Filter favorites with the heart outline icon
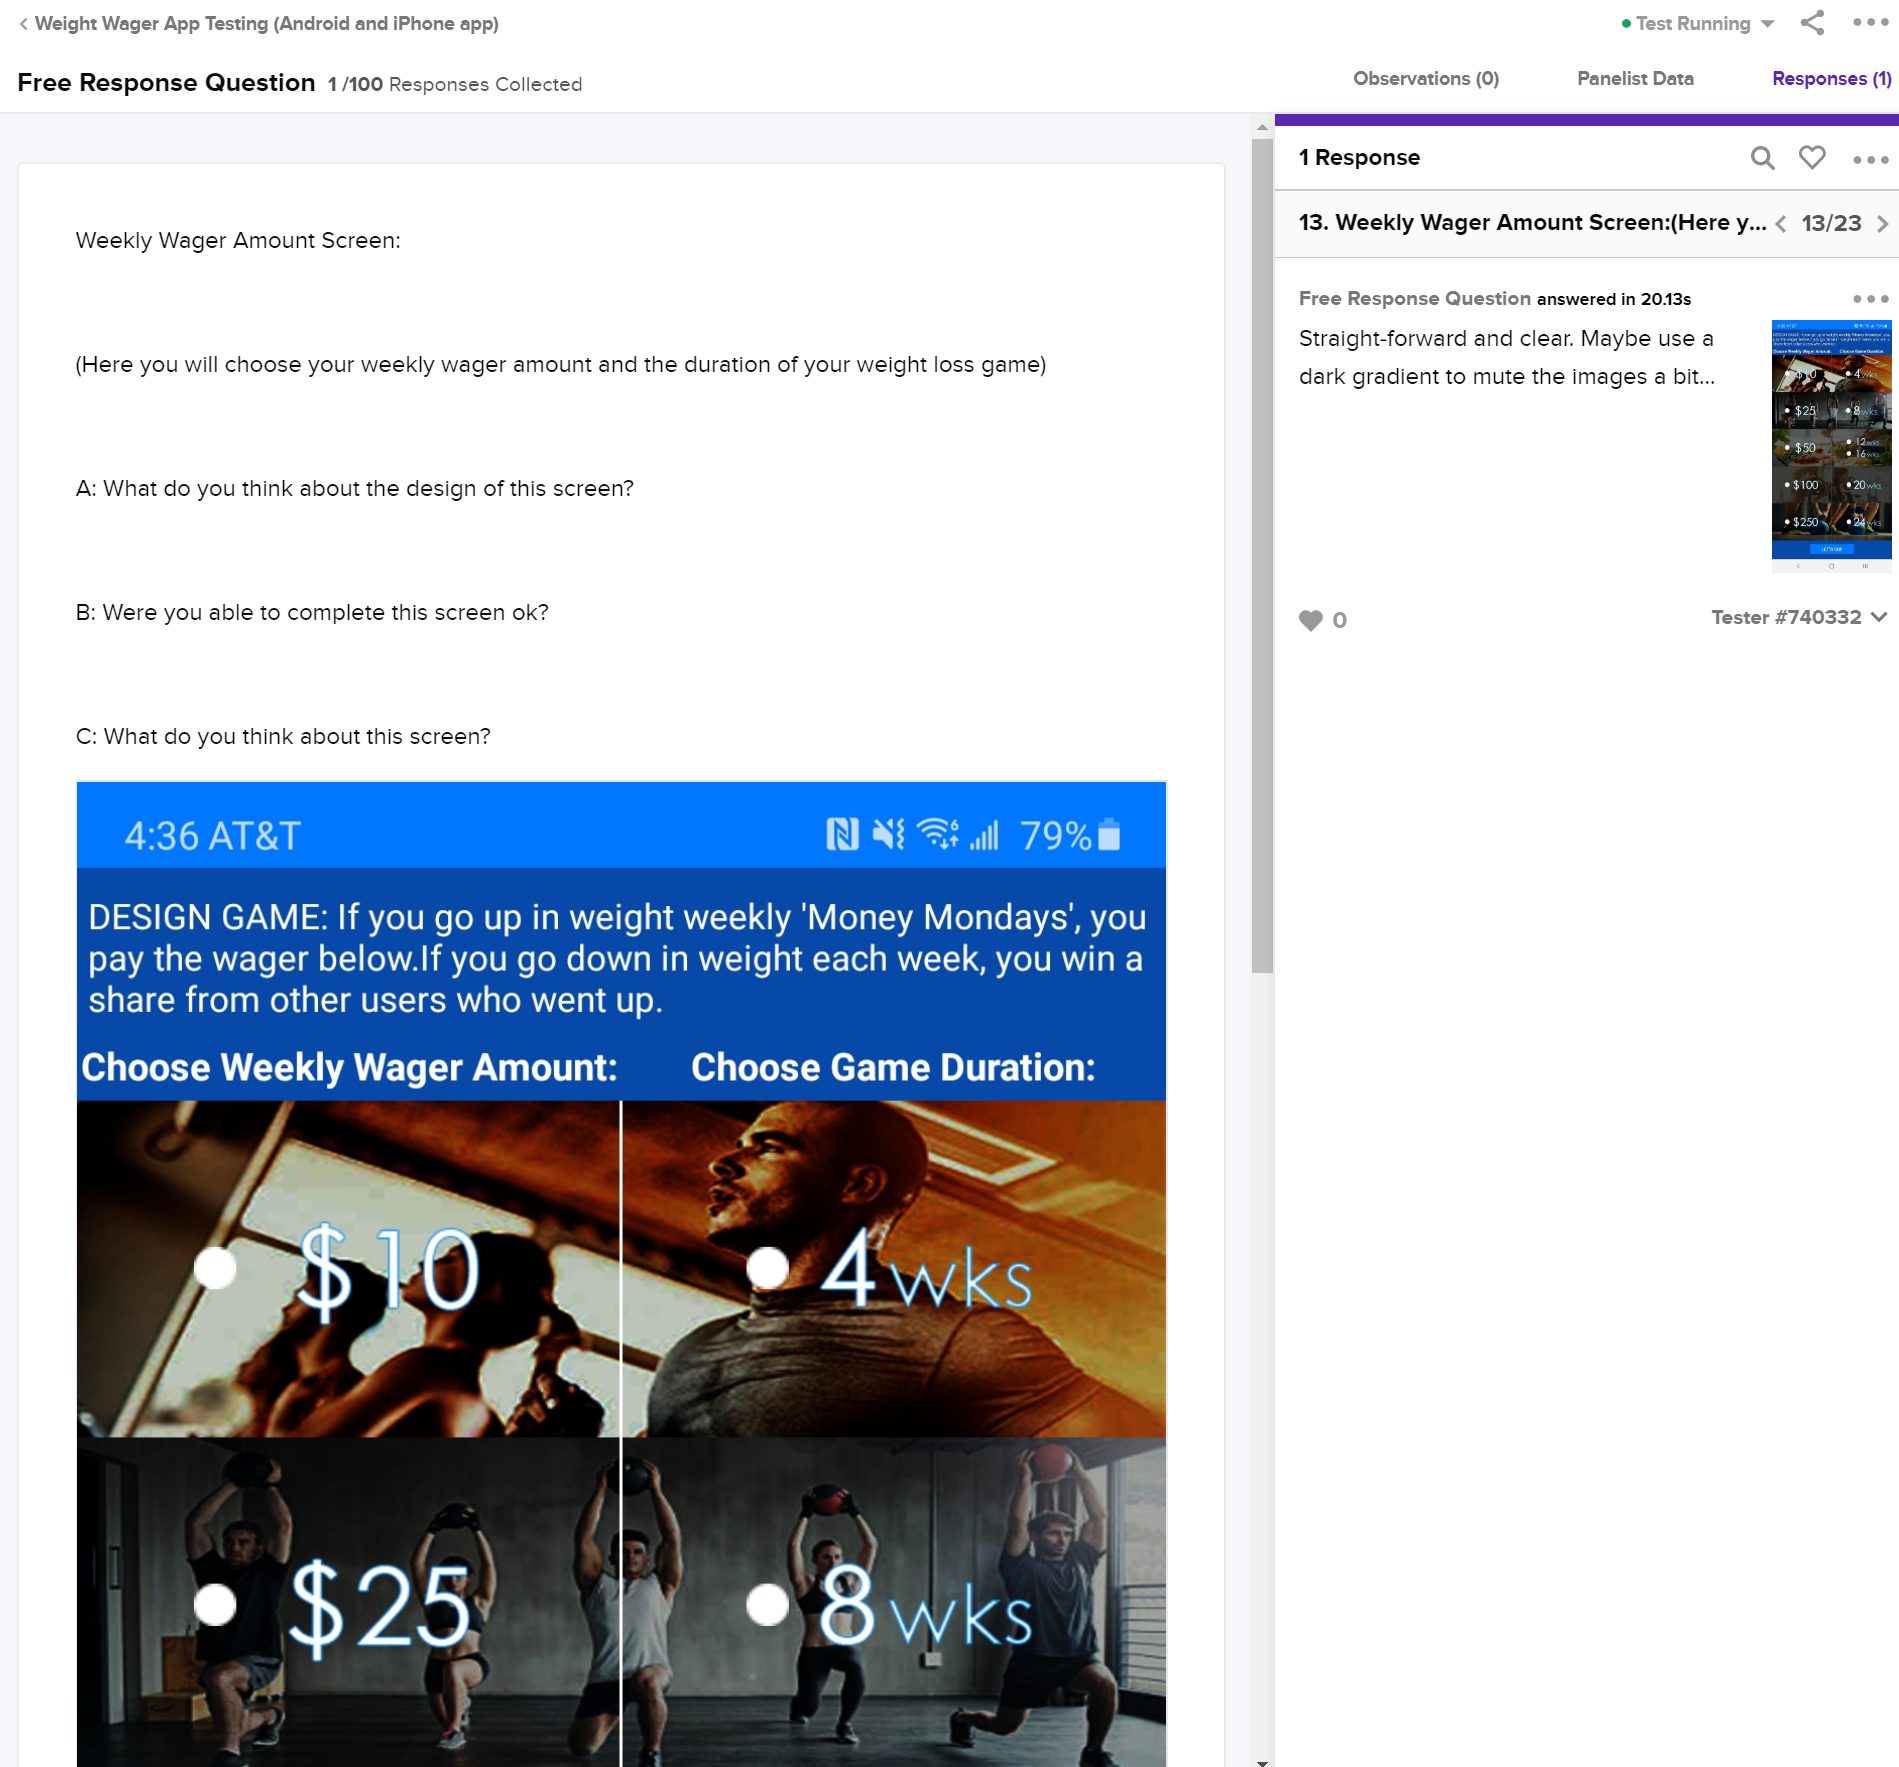1899x1767 pixels. 1812,157
